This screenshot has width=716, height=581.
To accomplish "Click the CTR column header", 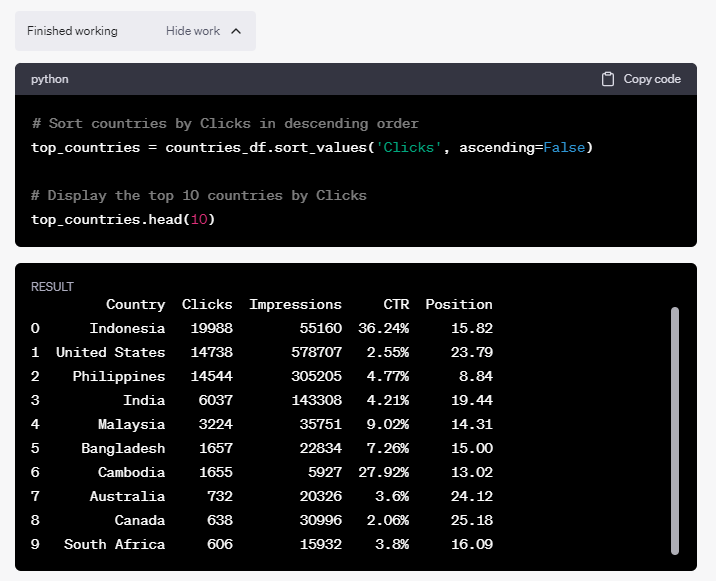I will click(396, 304).
